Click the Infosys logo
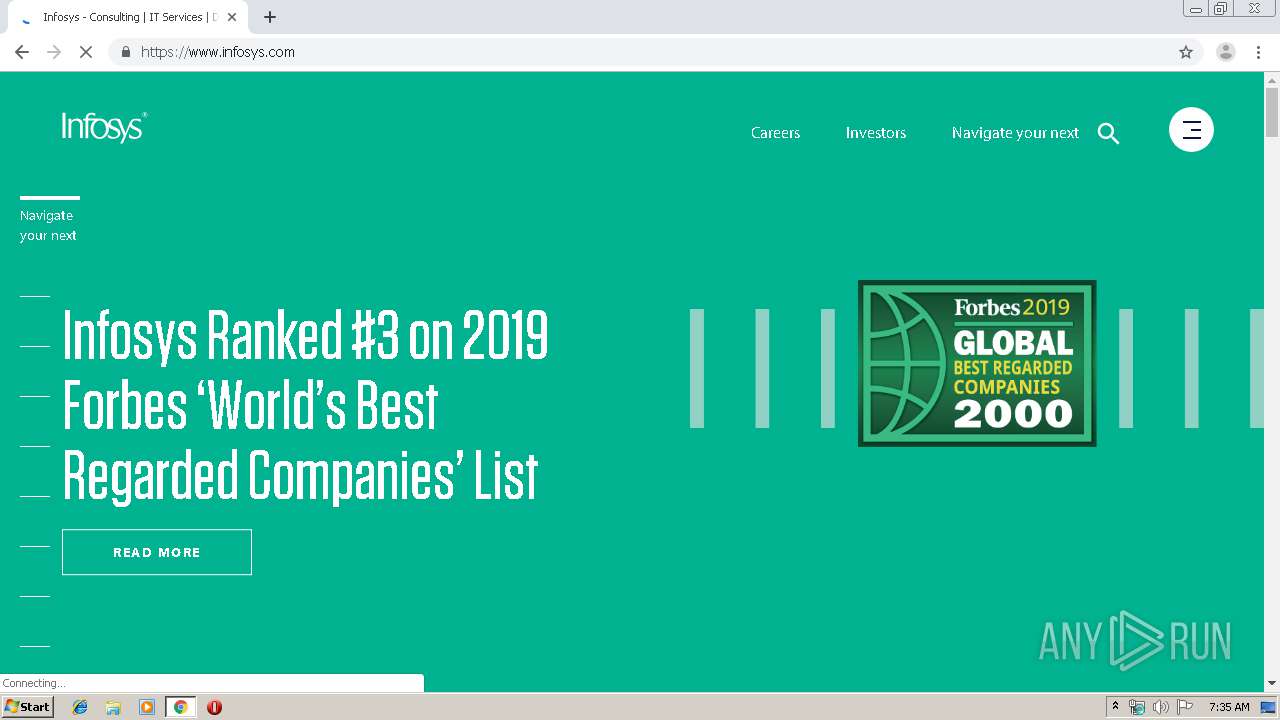 tap(104, 127)
